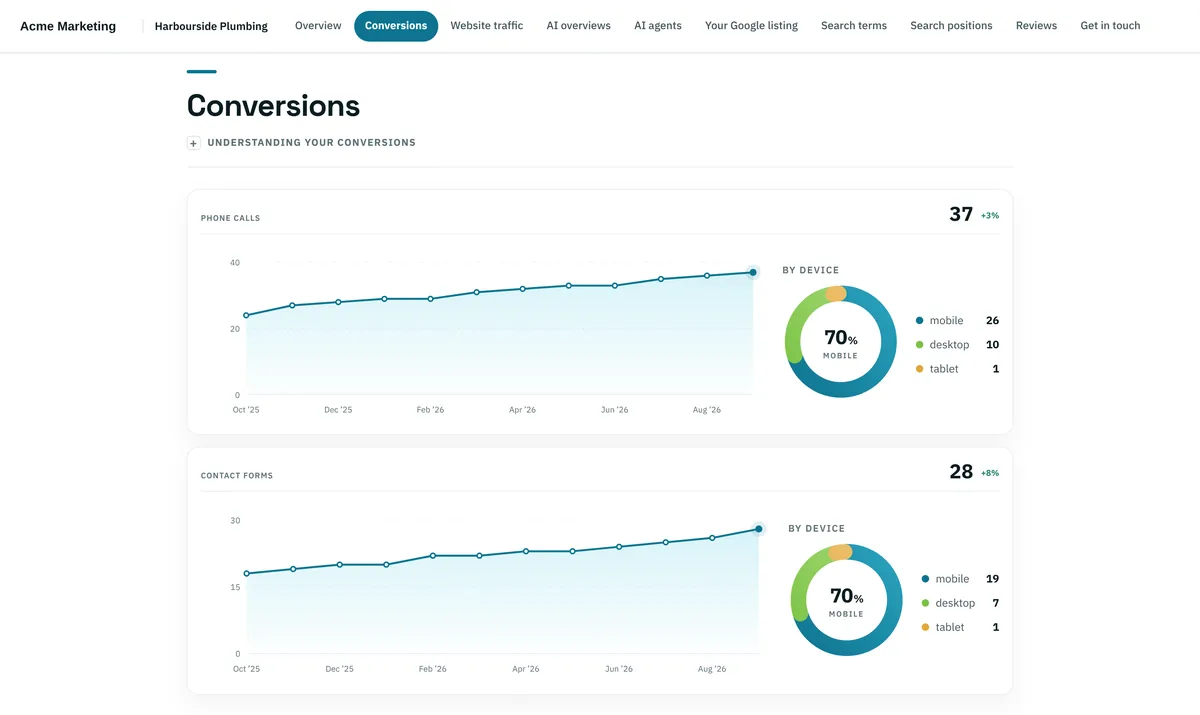Open Get in touch page
Image resolution: width=1200 pixels, height=715 pixels.
1110,26
